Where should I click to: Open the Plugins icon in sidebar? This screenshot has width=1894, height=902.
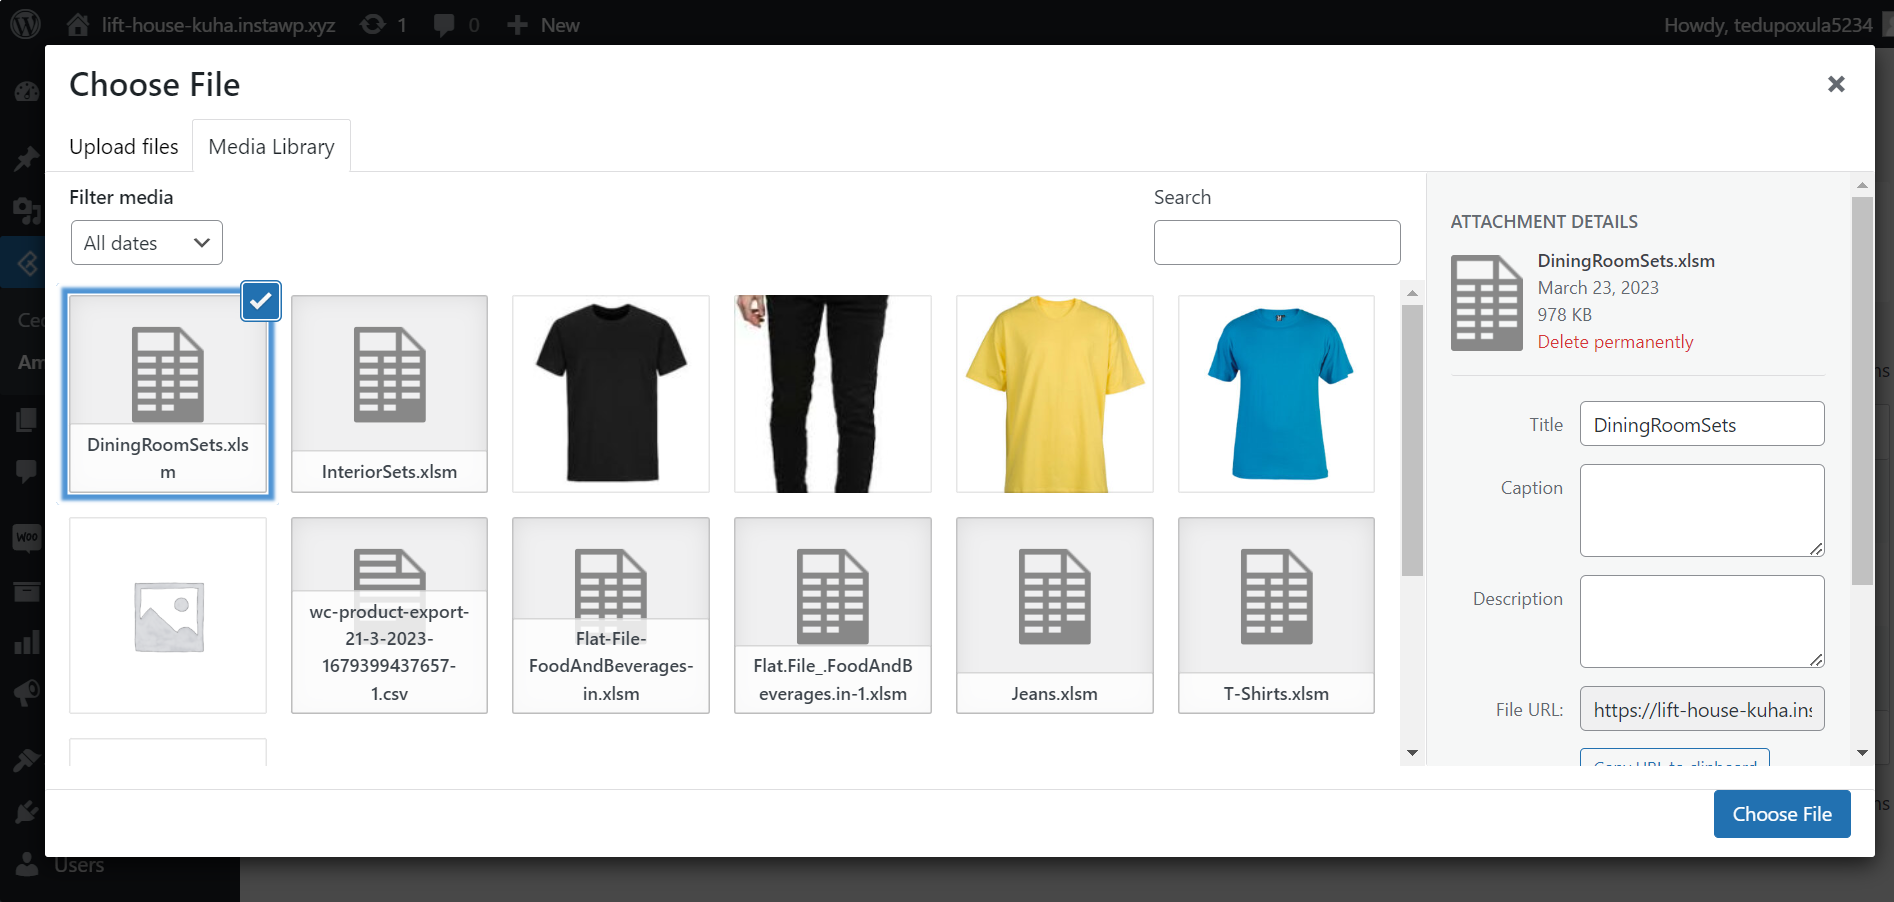(27, 812)
